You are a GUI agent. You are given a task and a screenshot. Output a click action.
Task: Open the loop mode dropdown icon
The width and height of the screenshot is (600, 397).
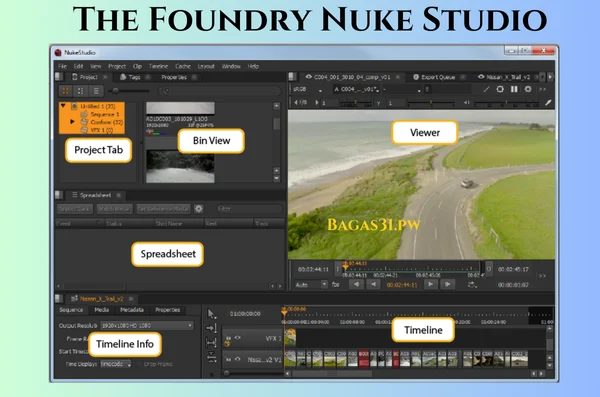pyautogui.click(x=472, y=285)
